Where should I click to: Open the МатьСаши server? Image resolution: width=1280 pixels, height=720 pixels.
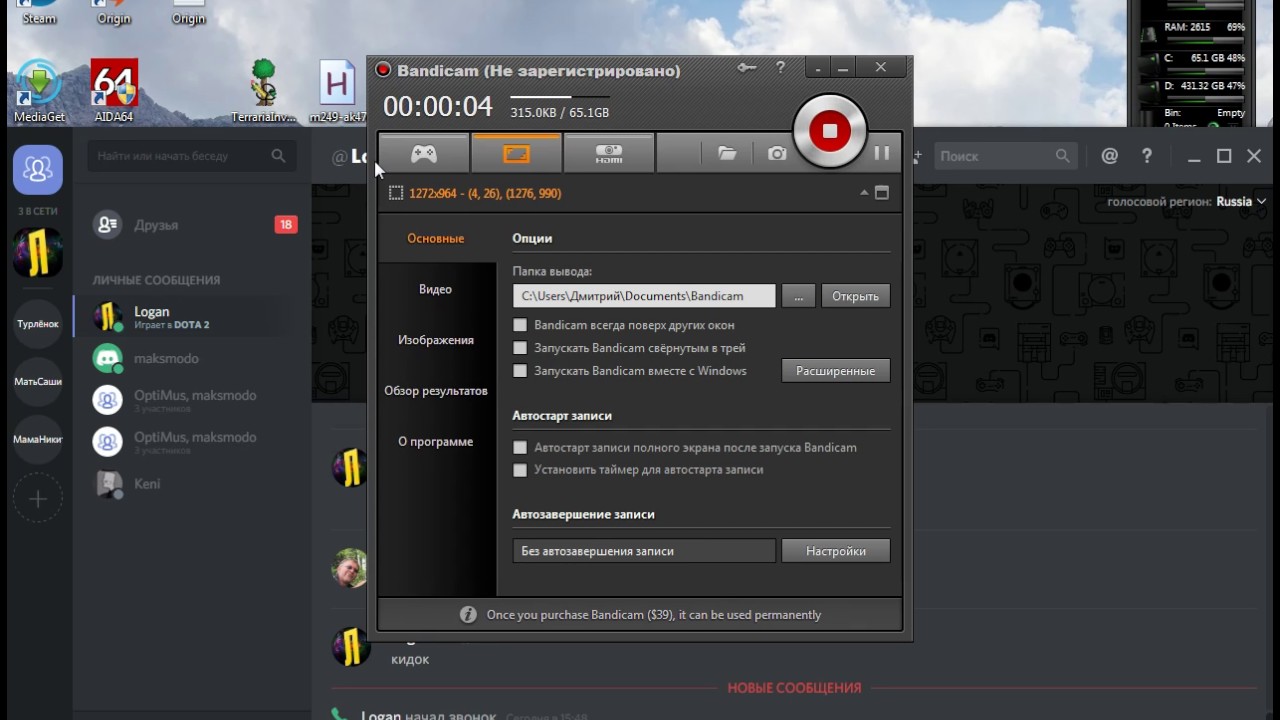[38, 382]
